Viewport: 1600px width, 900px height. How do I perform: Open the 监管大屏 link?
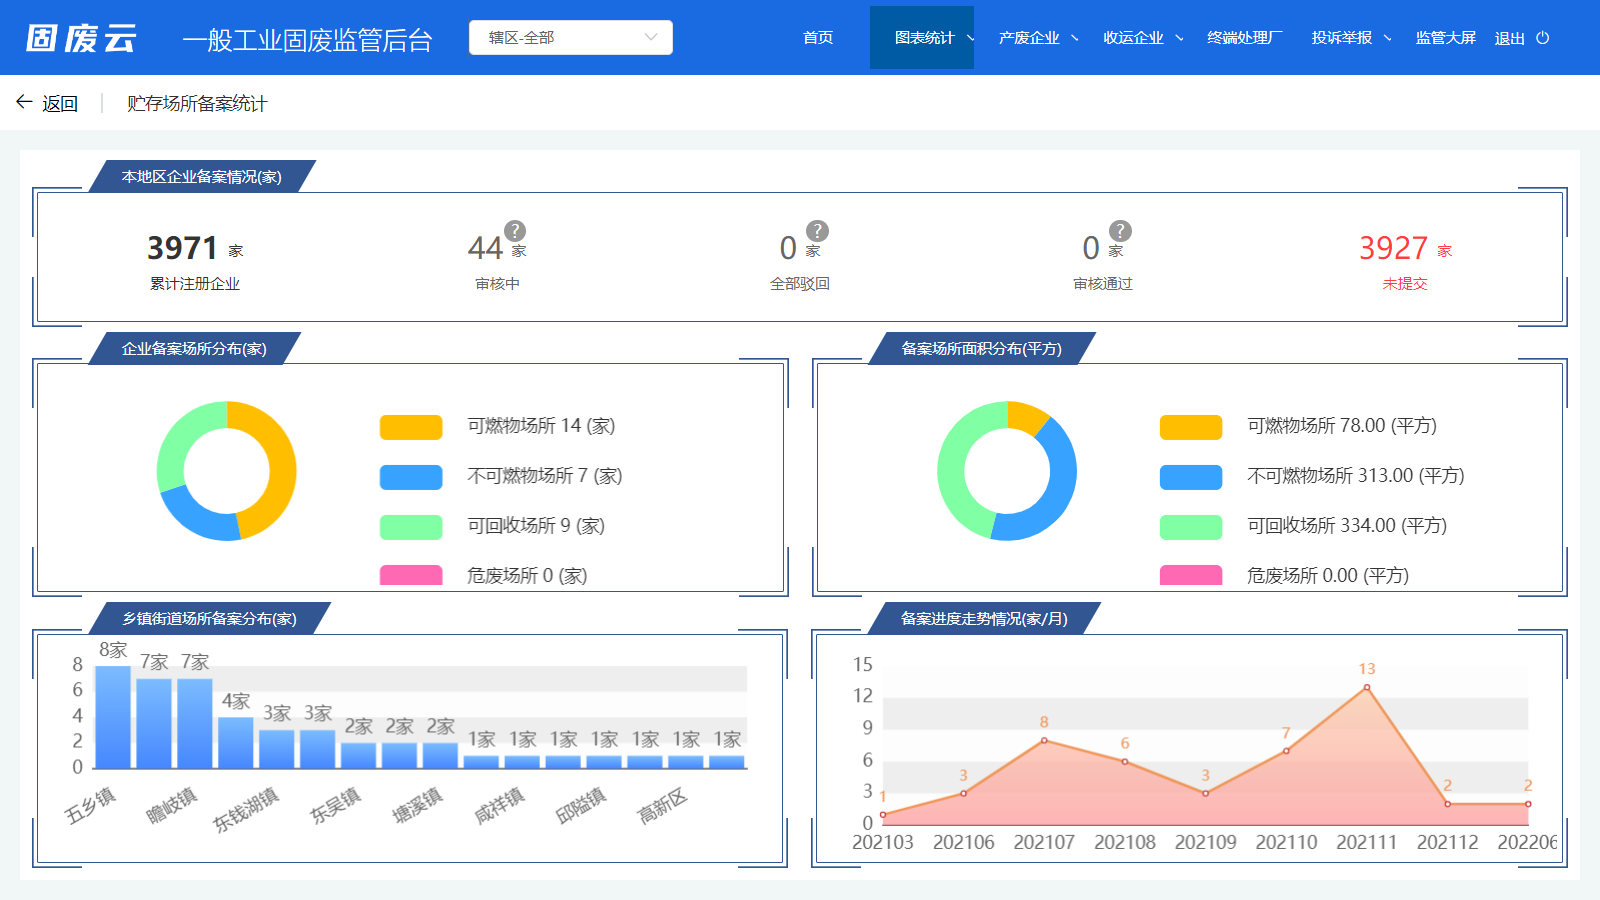tap(1446, 38)
